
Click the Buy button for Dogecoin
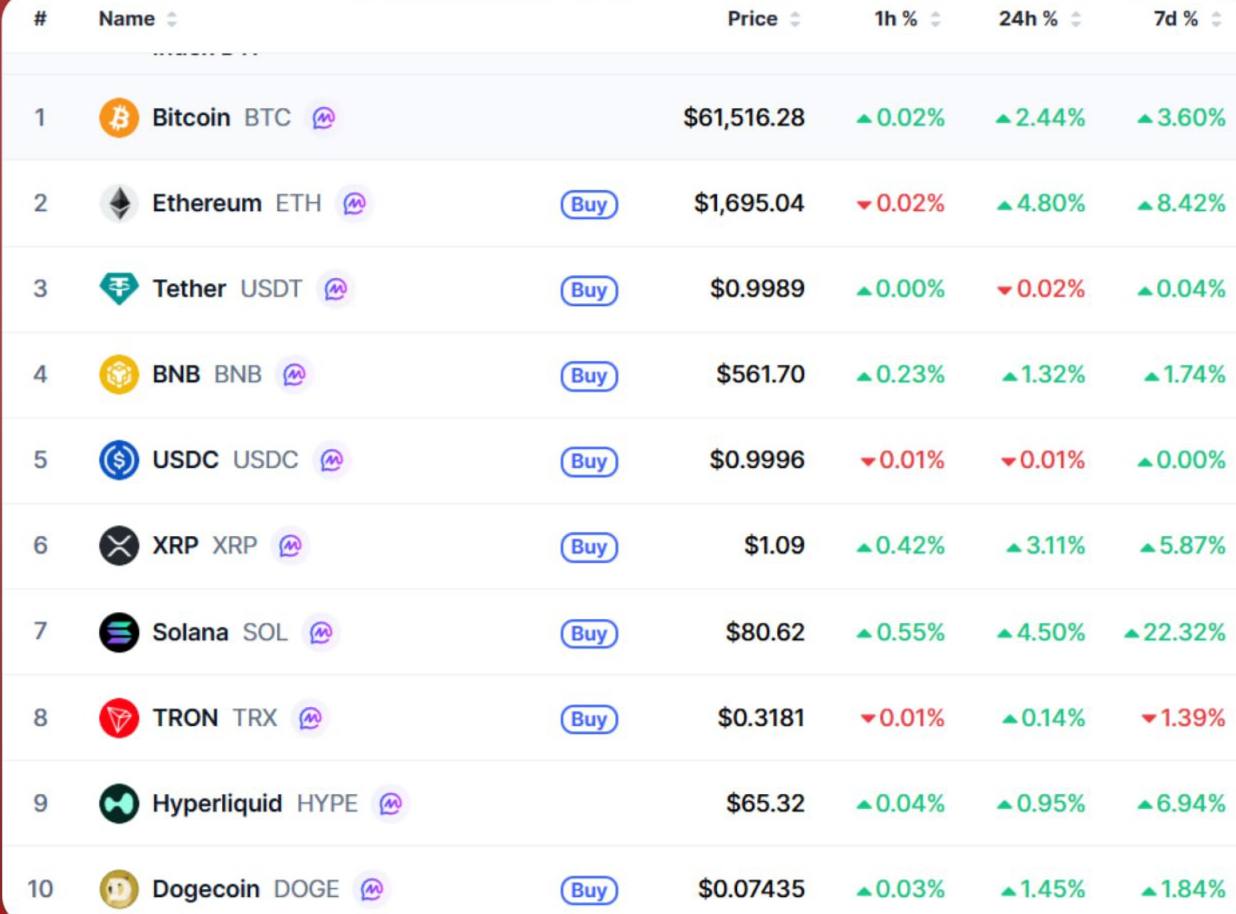[589, 890]
